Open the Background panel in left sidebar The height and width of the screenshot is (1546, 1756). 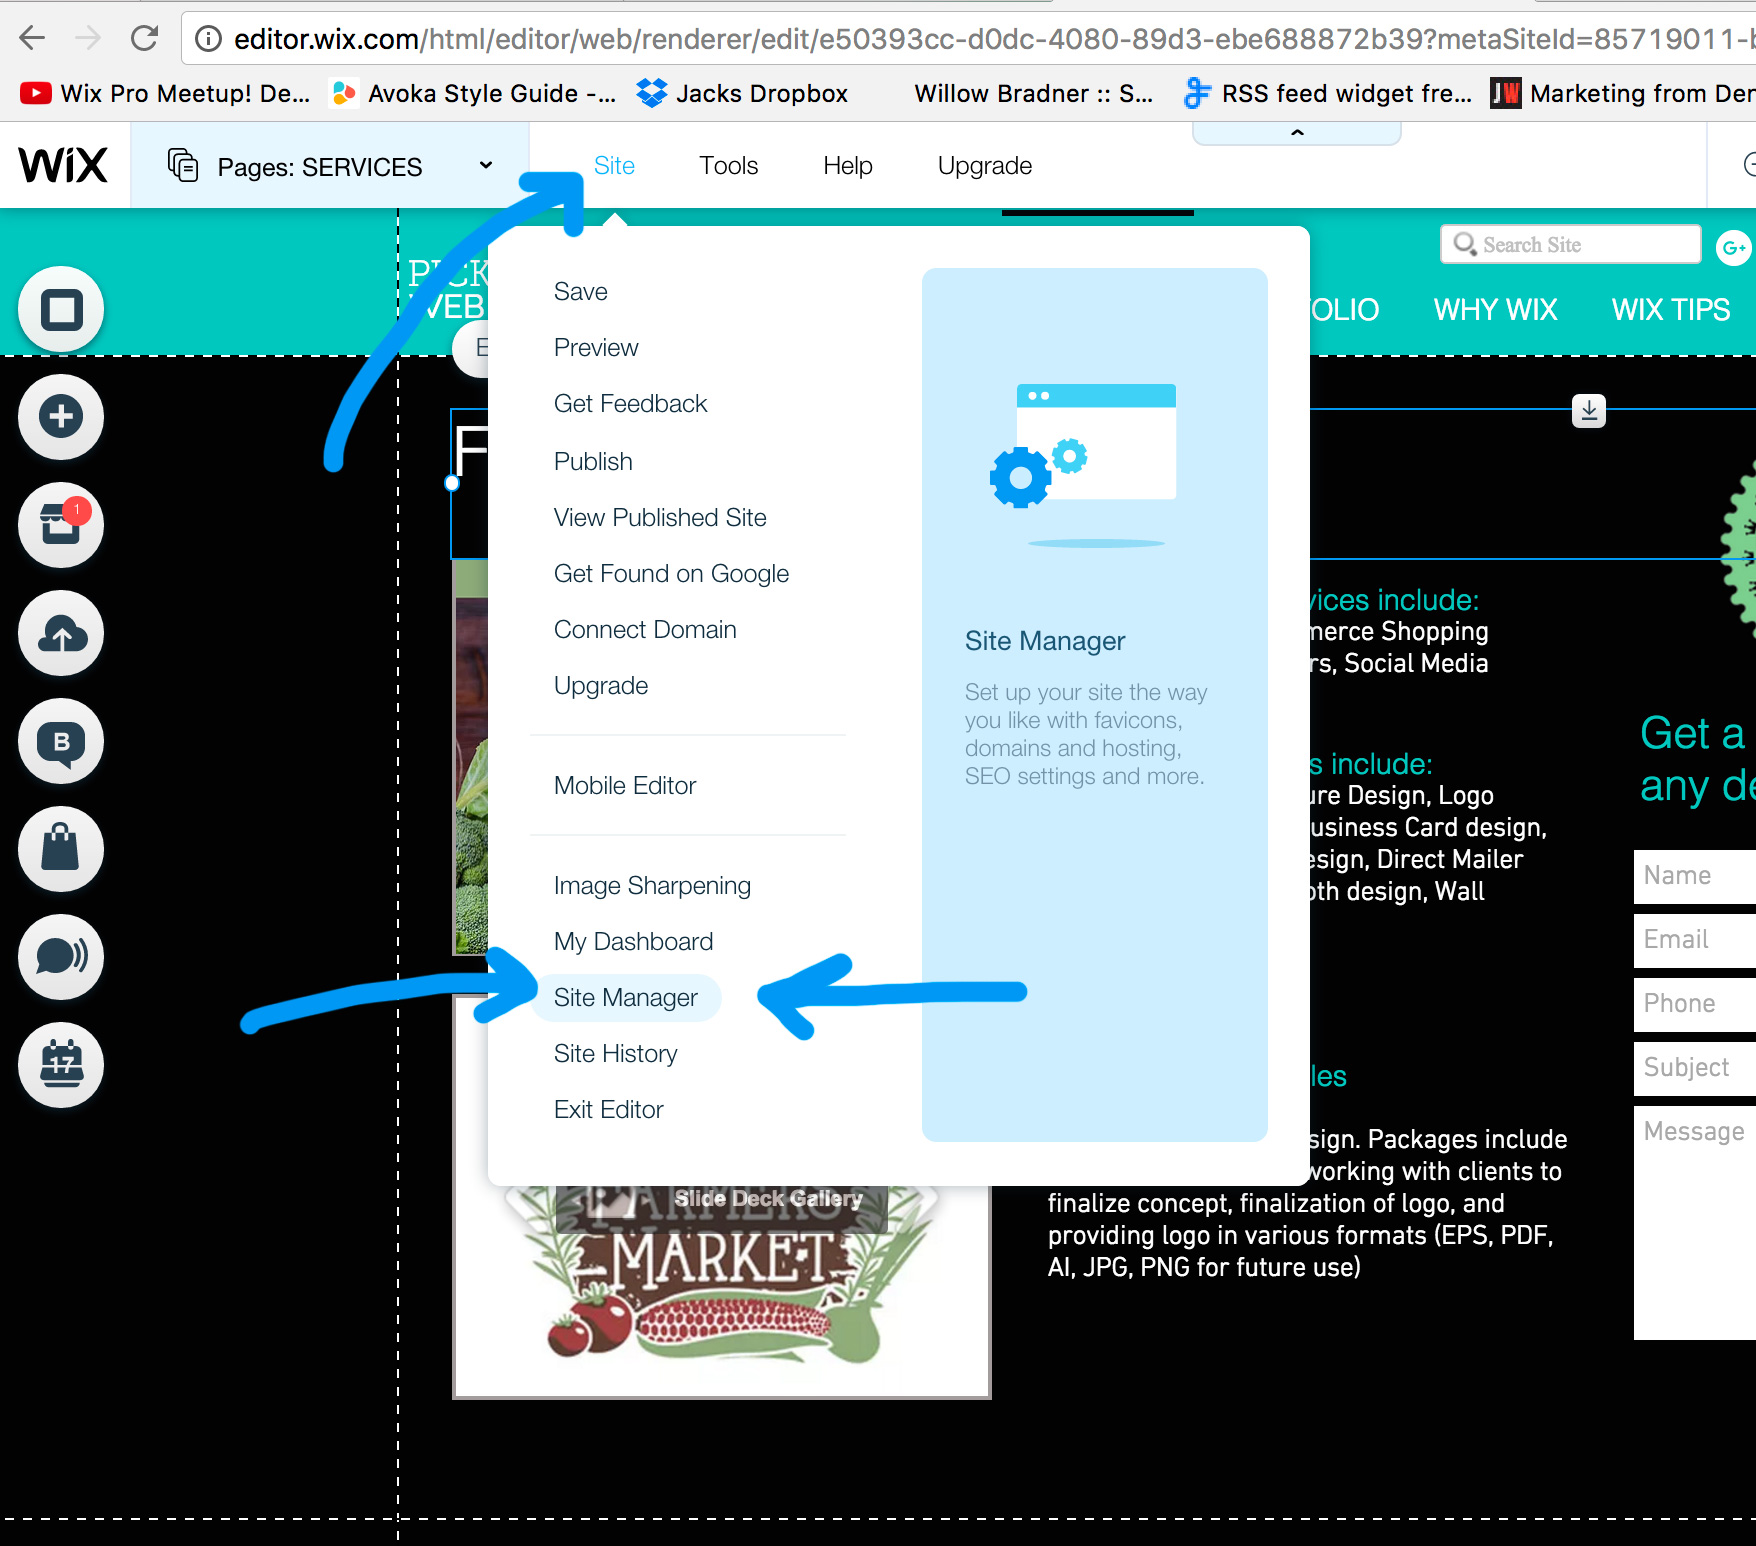click(61, 309)
